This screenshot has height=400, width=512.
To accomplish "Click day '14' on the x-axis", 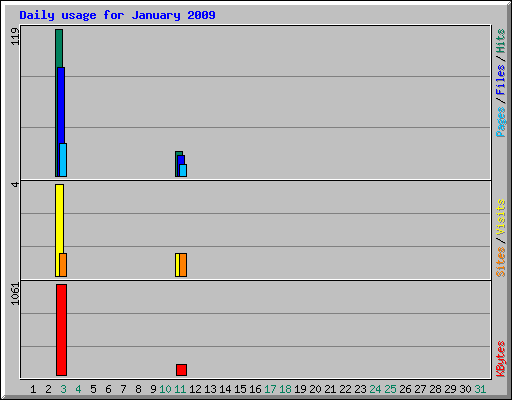I will click(x=225, y=389).
